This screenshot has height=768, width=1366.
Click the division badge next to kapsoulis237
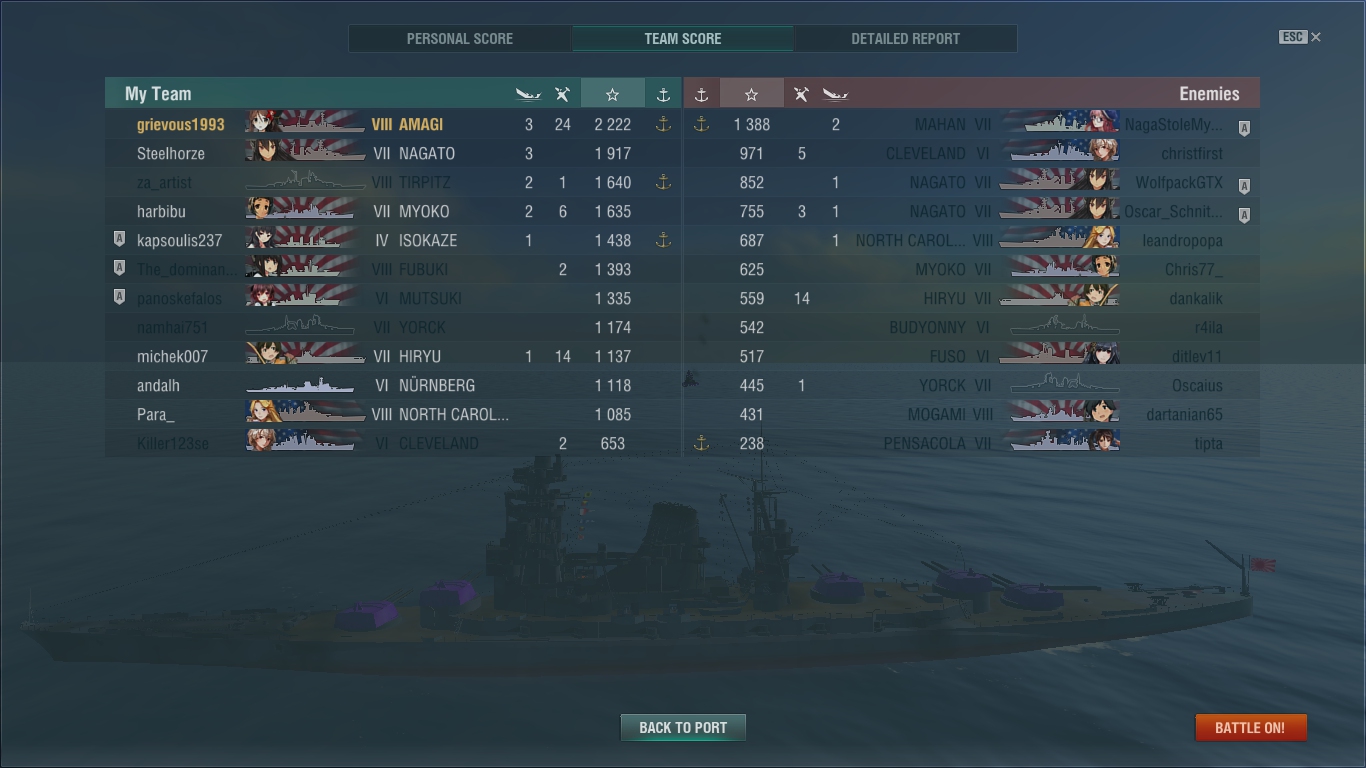119,240
